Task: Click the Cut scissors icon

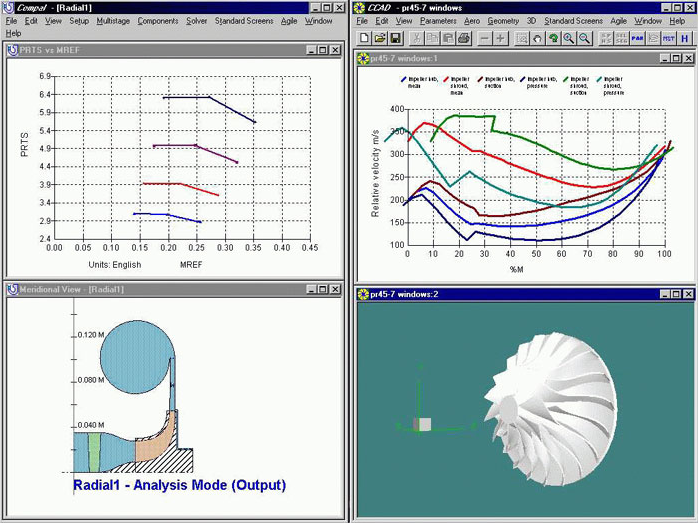Action: [x=416, y=38]
